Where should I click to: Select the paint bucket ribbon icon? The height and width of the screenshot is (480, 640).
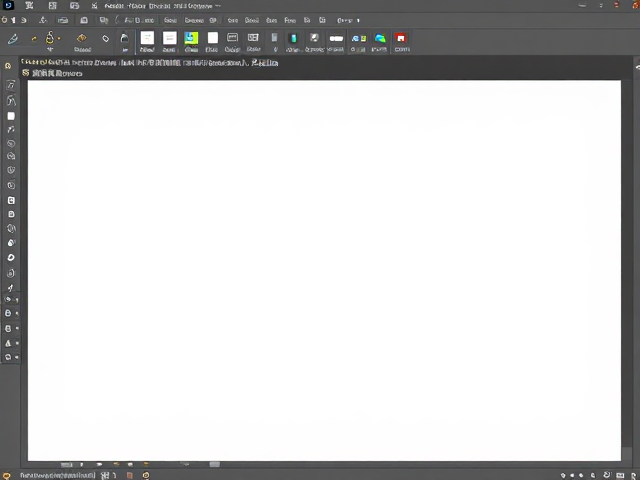(124, 38)
